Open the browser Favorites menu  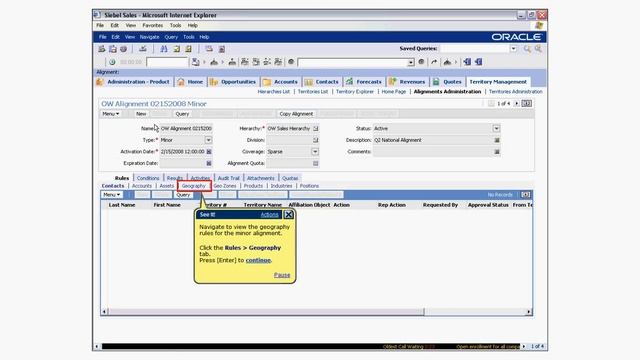(153, 25)
